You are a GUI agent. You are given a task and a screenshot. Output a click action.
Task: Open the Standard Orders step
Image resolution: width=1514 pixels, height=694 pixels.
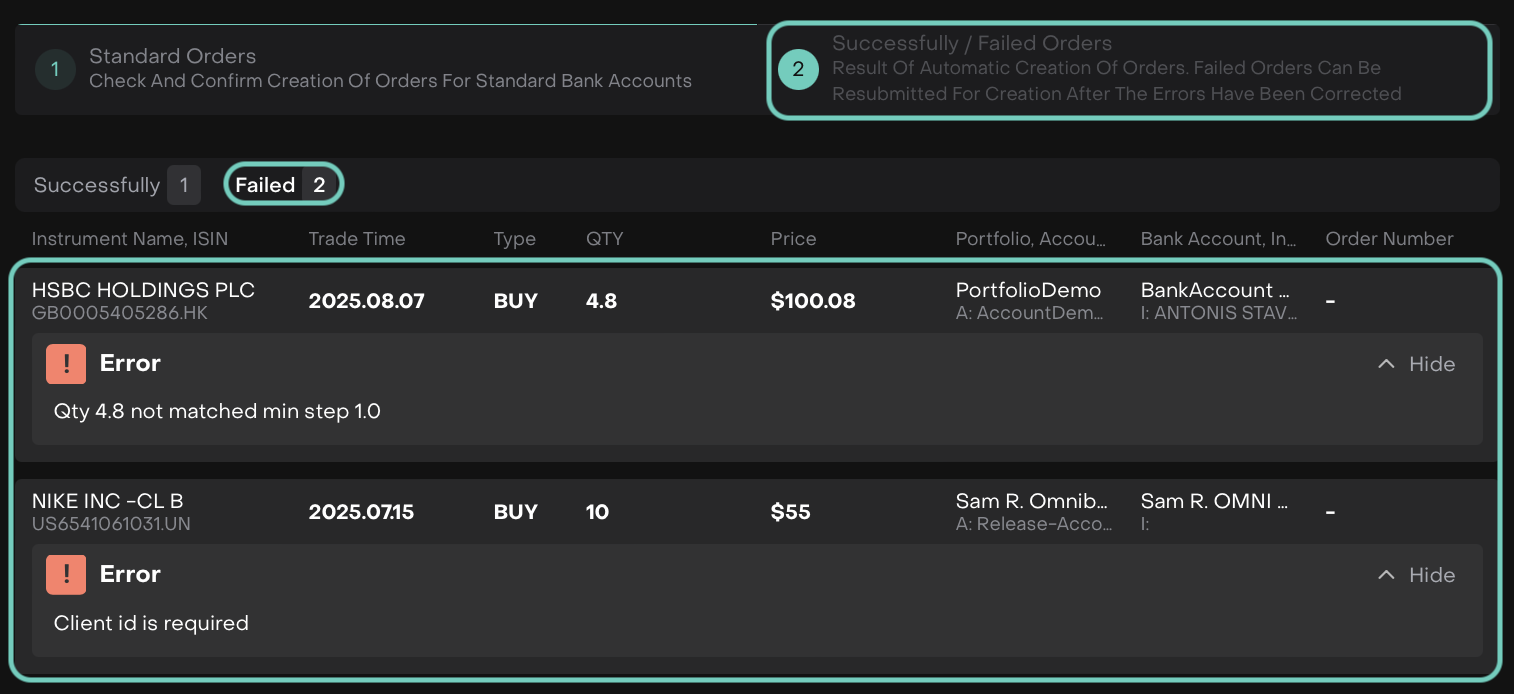(390, 68)
